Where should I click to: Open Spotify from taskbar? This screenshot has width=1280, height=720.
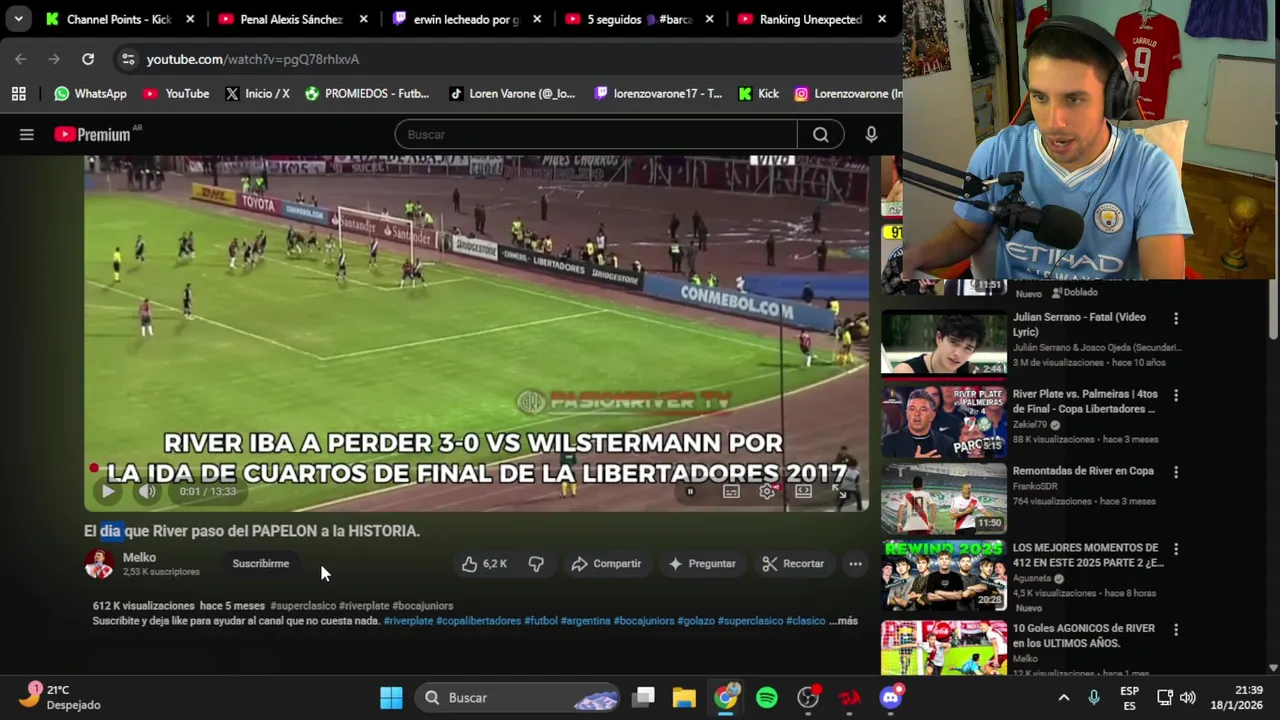pos(767,698)
